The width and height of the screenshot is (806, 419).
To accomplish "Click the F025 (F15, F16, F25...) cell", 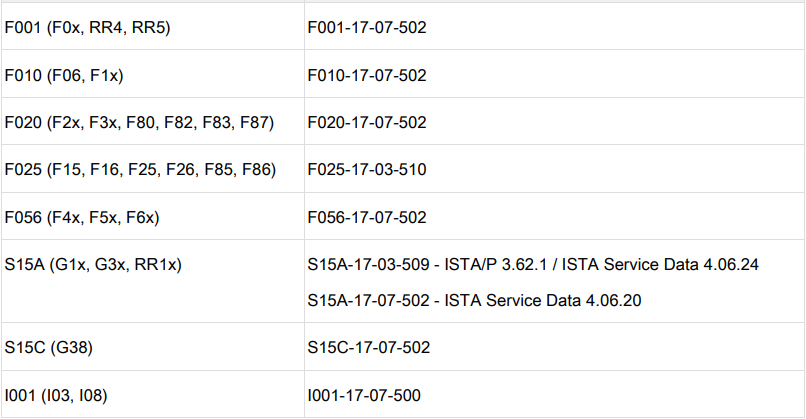I will point(140,169).
